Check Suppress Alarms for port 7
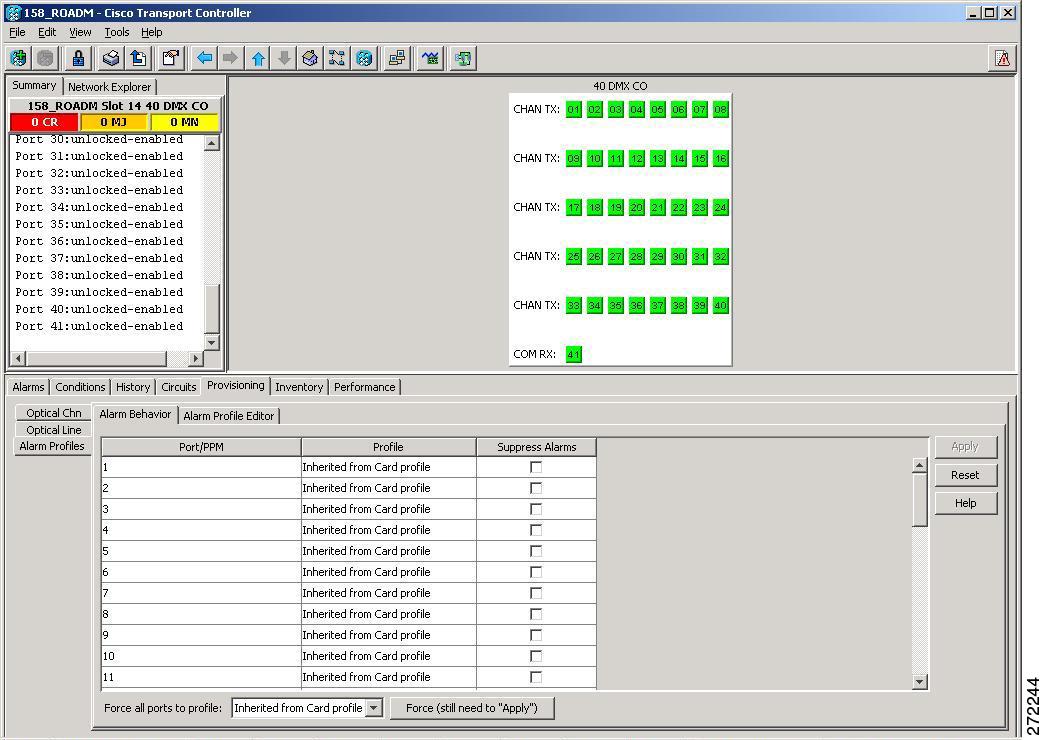The image size is (1042, 740). (x=536, y=593)
